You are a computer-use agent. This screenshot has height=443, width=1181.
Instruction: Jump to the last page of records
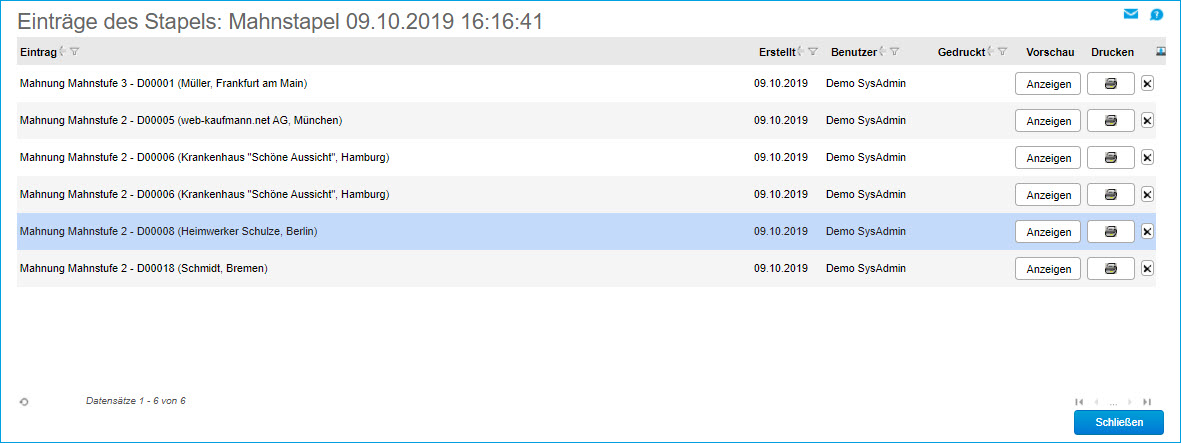(1147, 402)
